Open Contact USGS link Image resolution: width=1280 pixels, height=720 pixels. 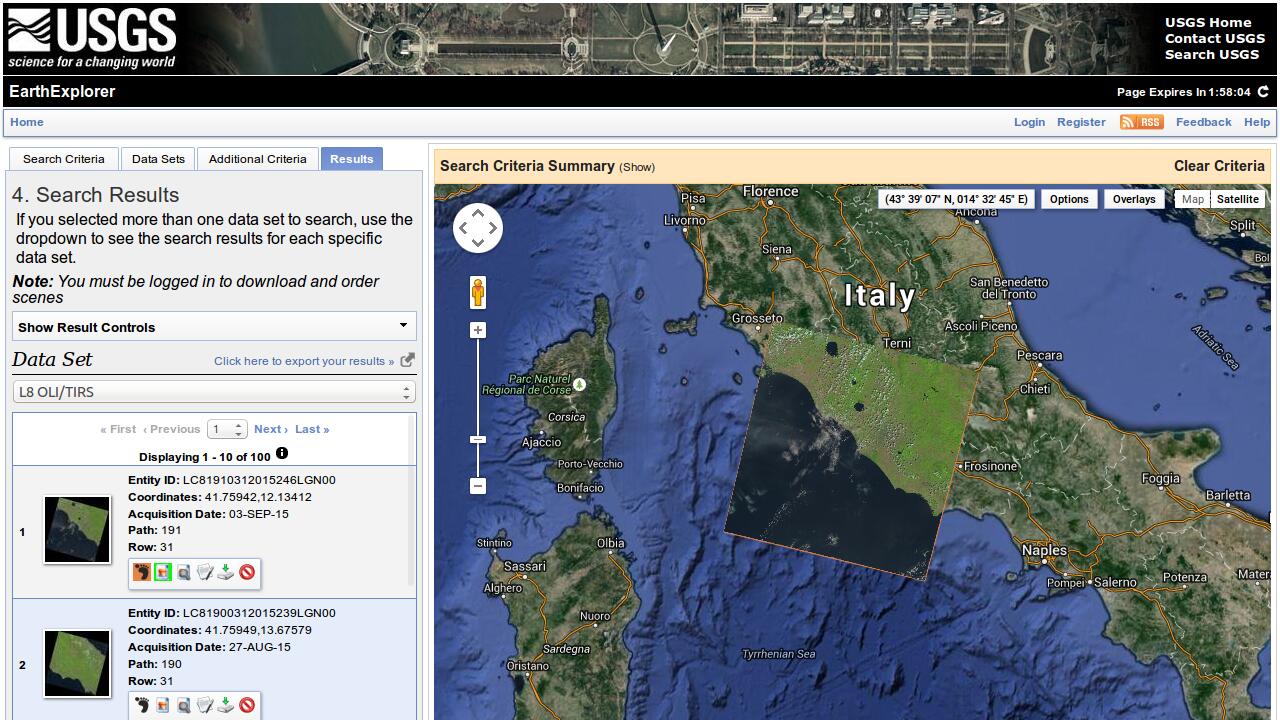1214,38
